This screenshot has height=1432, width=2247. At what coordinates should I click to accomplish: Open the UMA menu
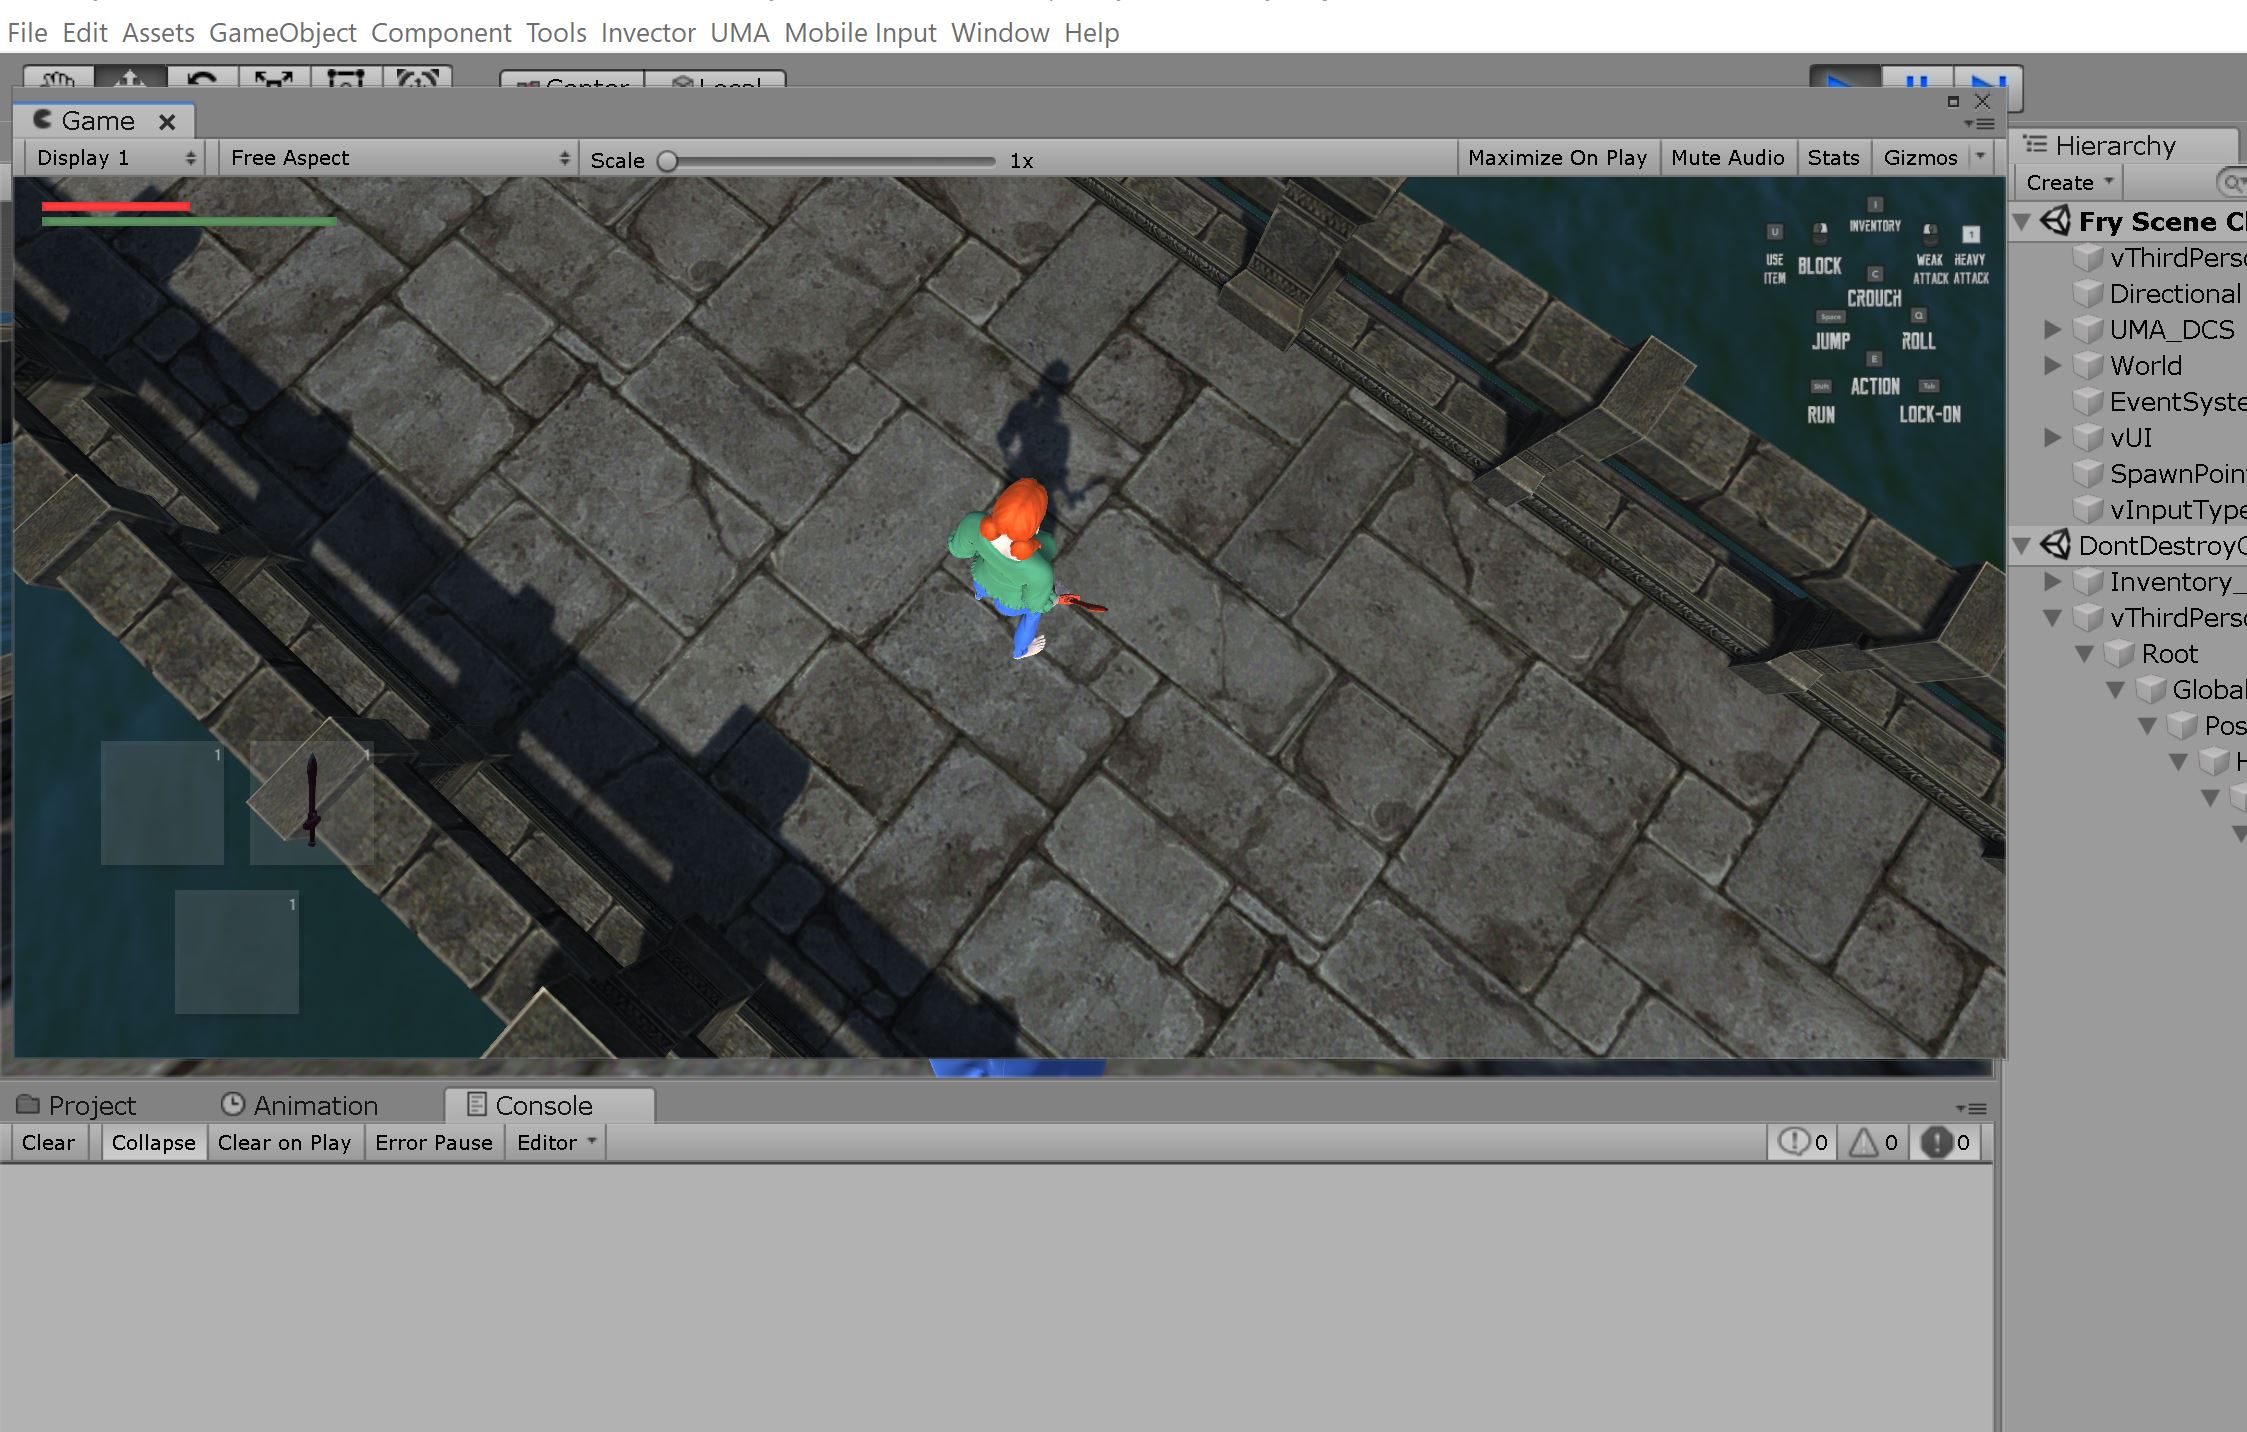740,33
